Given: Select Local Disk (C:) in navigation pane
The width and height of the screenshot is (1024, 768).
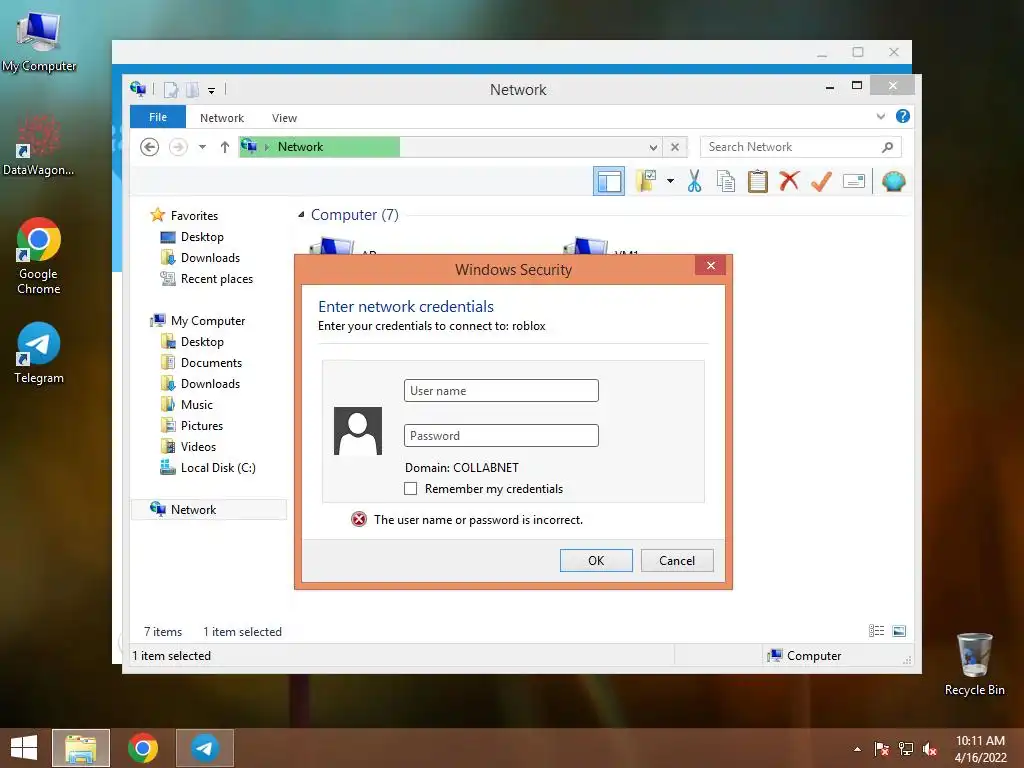Looking at the screenshot, I should [218, 468].
